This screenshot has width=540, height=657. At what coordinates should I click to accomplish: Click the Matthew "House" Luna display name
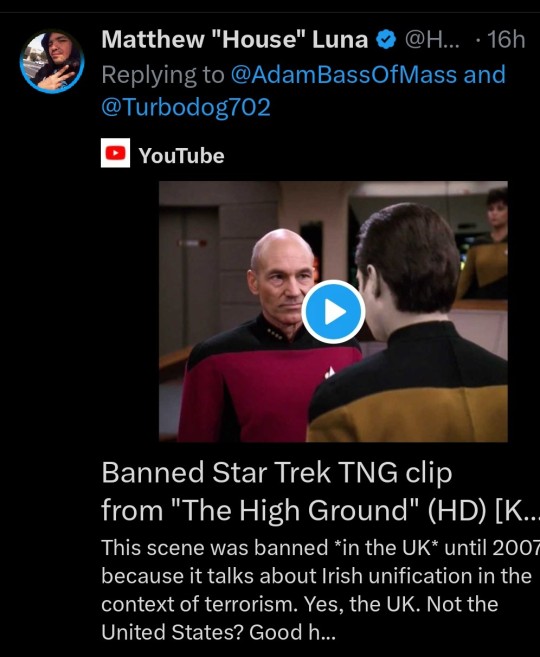(x=235, y=39)
